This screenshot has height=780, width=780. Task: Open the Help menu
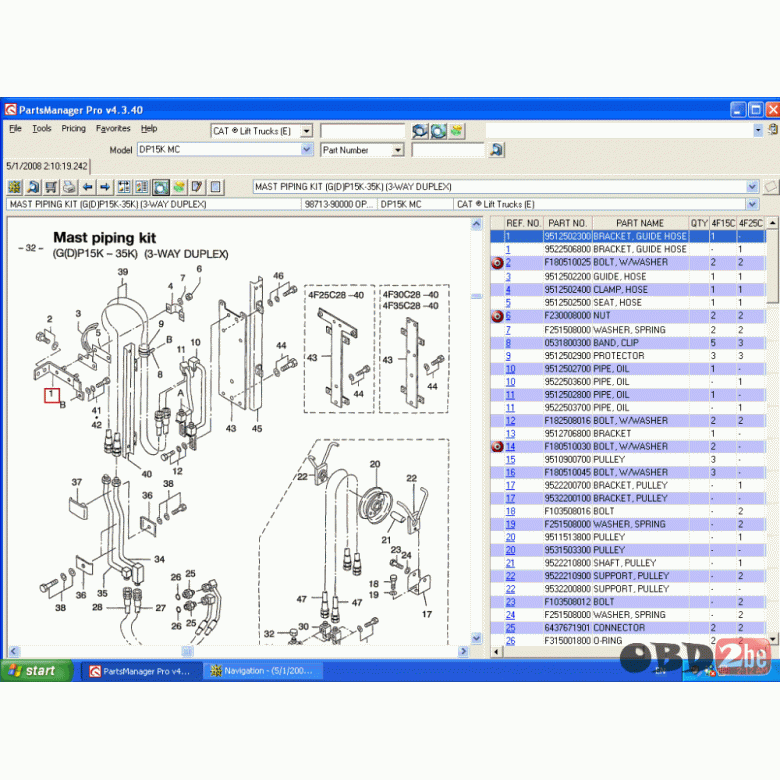coord(149,128)
